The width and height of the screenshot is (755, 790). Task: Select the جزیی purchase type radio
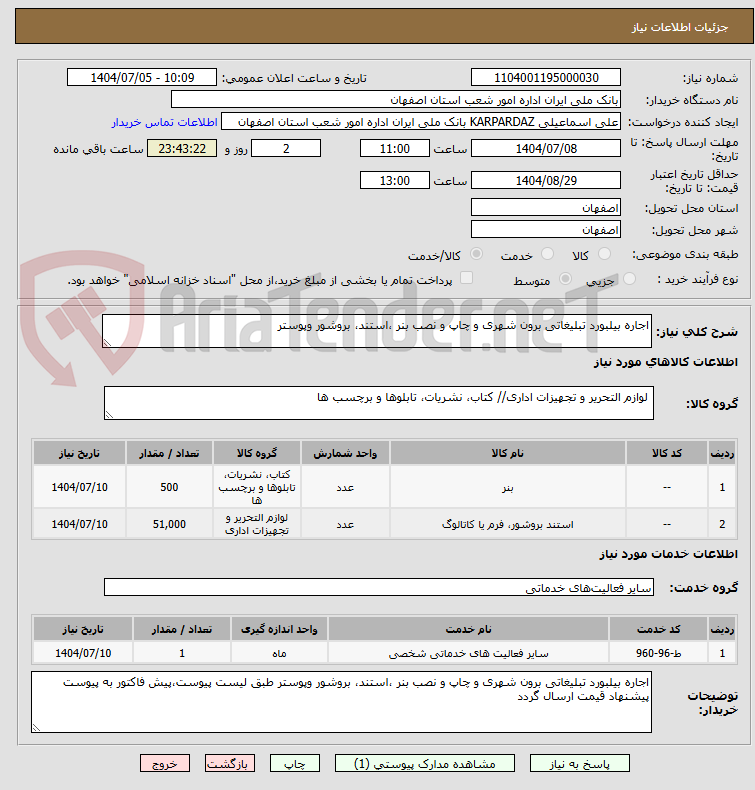(x=629, y=279)
